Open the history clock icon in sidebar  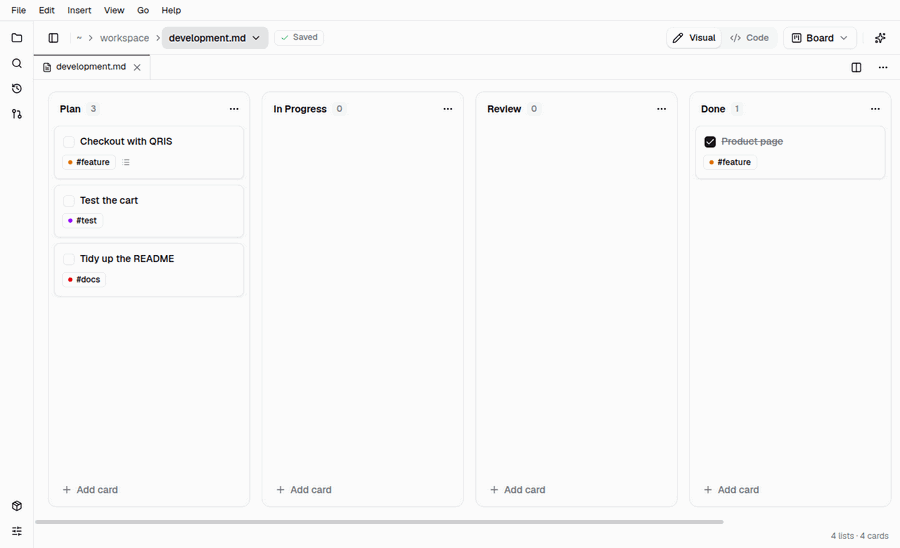click(17, 88)
